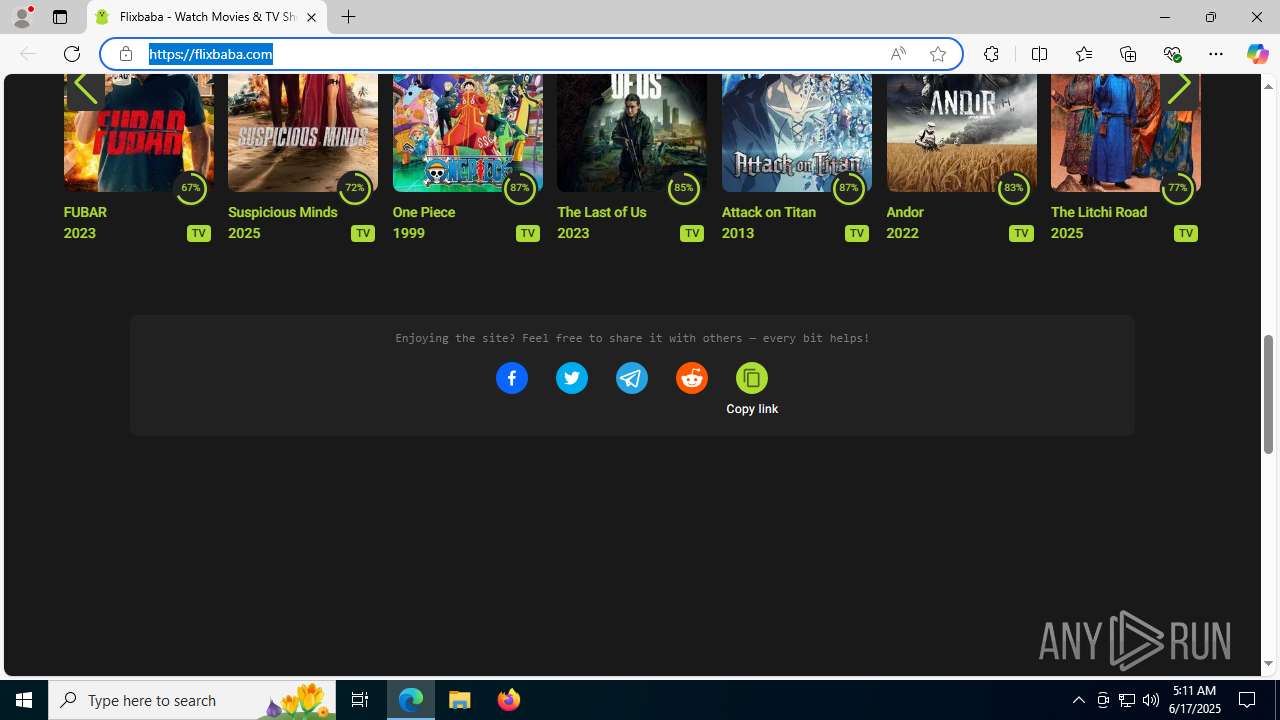Click the year 2023 under FUBAR

[80, 233]
